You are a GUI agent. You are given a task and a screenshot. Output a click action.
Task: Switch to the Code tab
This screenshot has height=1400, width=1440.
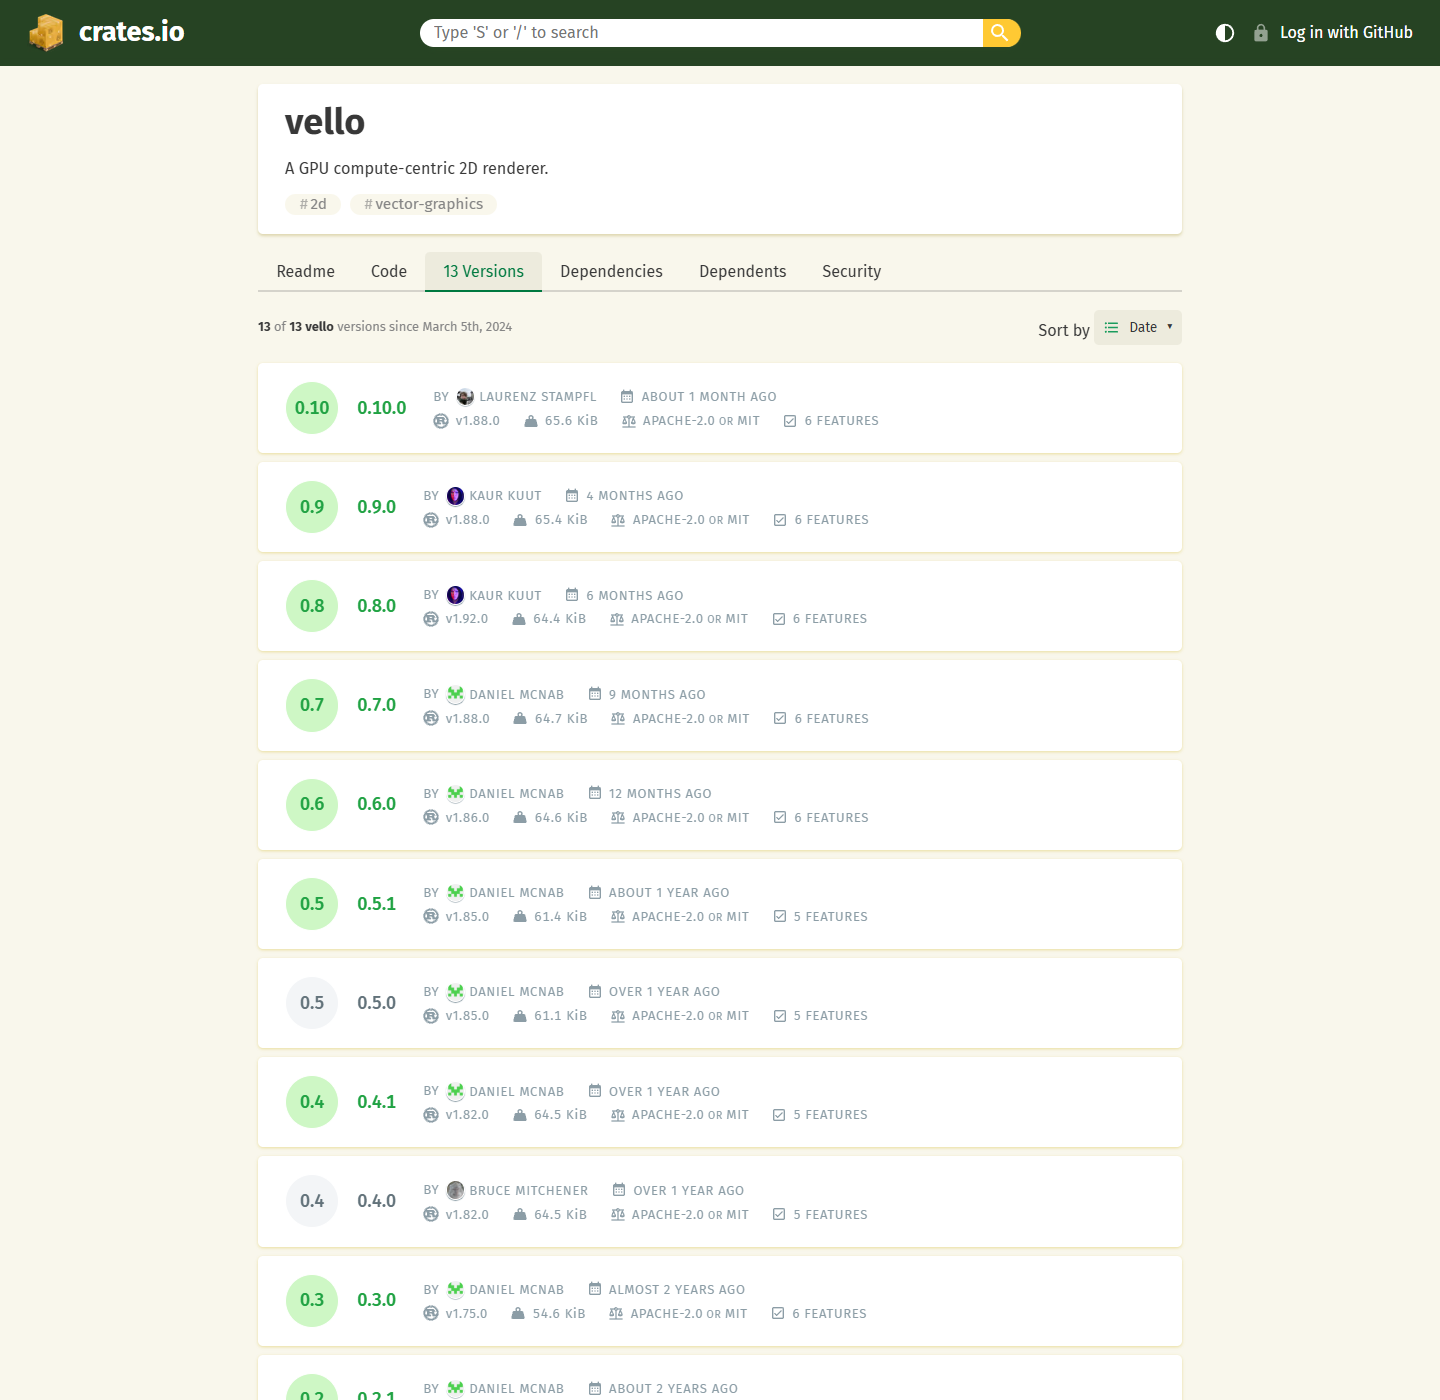click(389, 272)
